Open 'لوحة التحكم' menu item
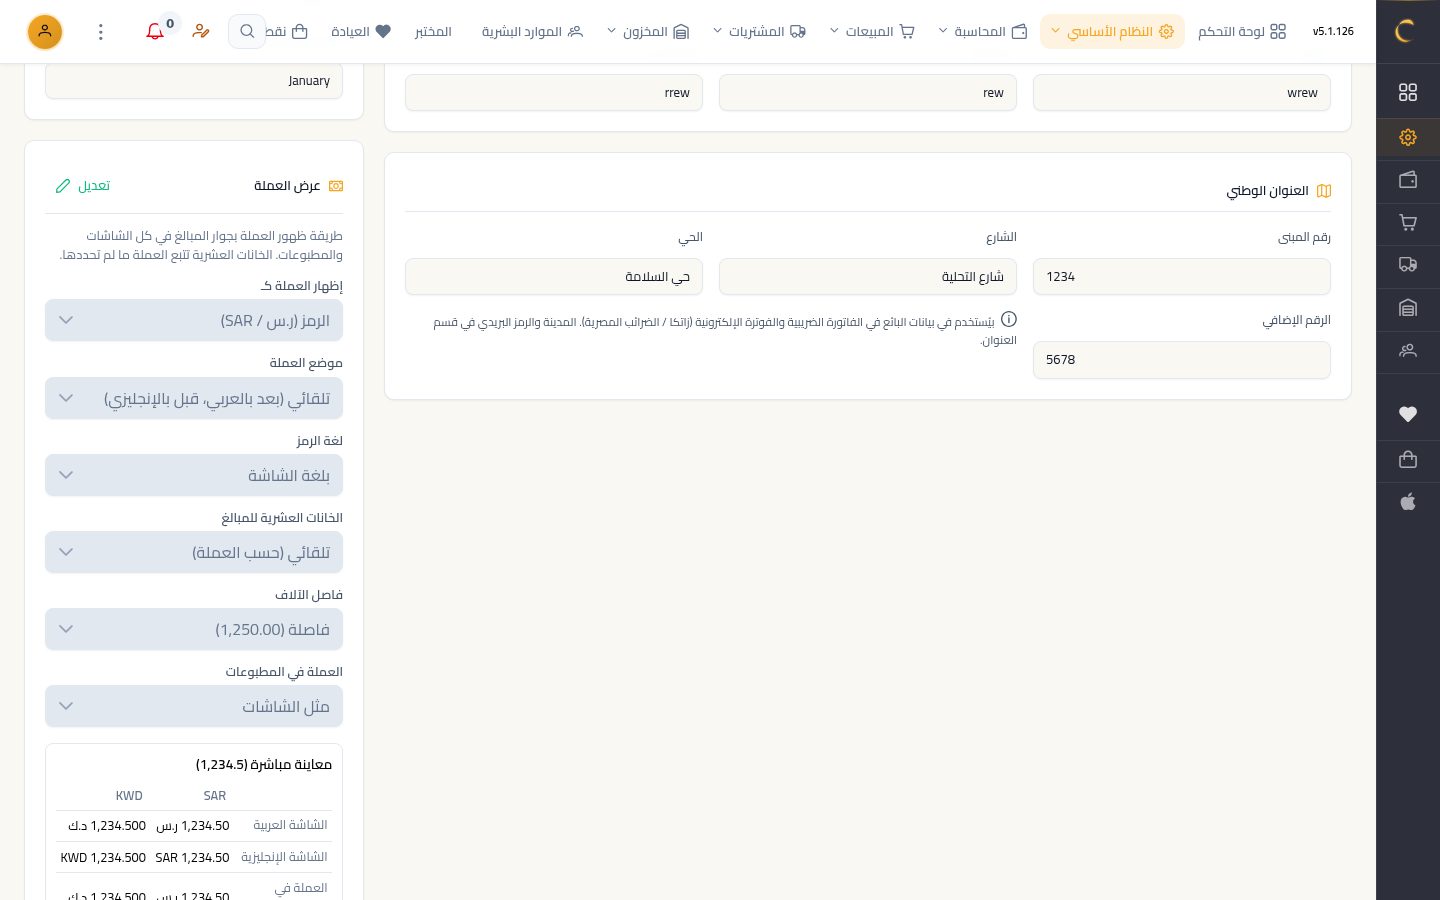The image size is (1440, 900). click(x=1242, y=32)
